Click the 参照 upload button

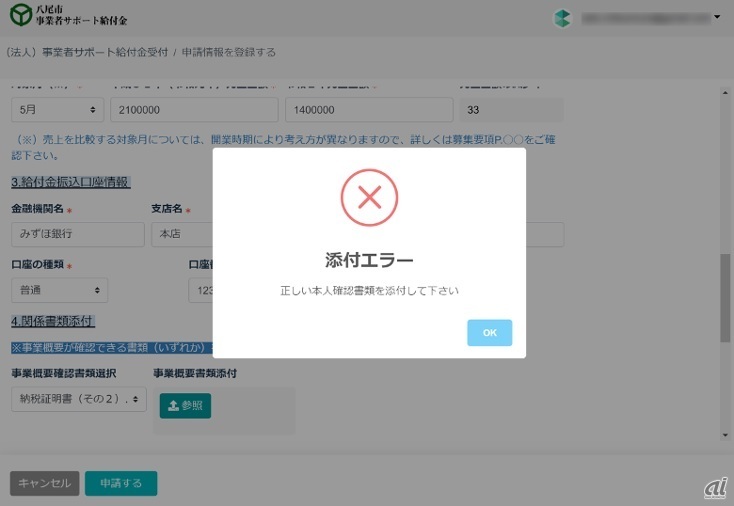coord(185,405)
